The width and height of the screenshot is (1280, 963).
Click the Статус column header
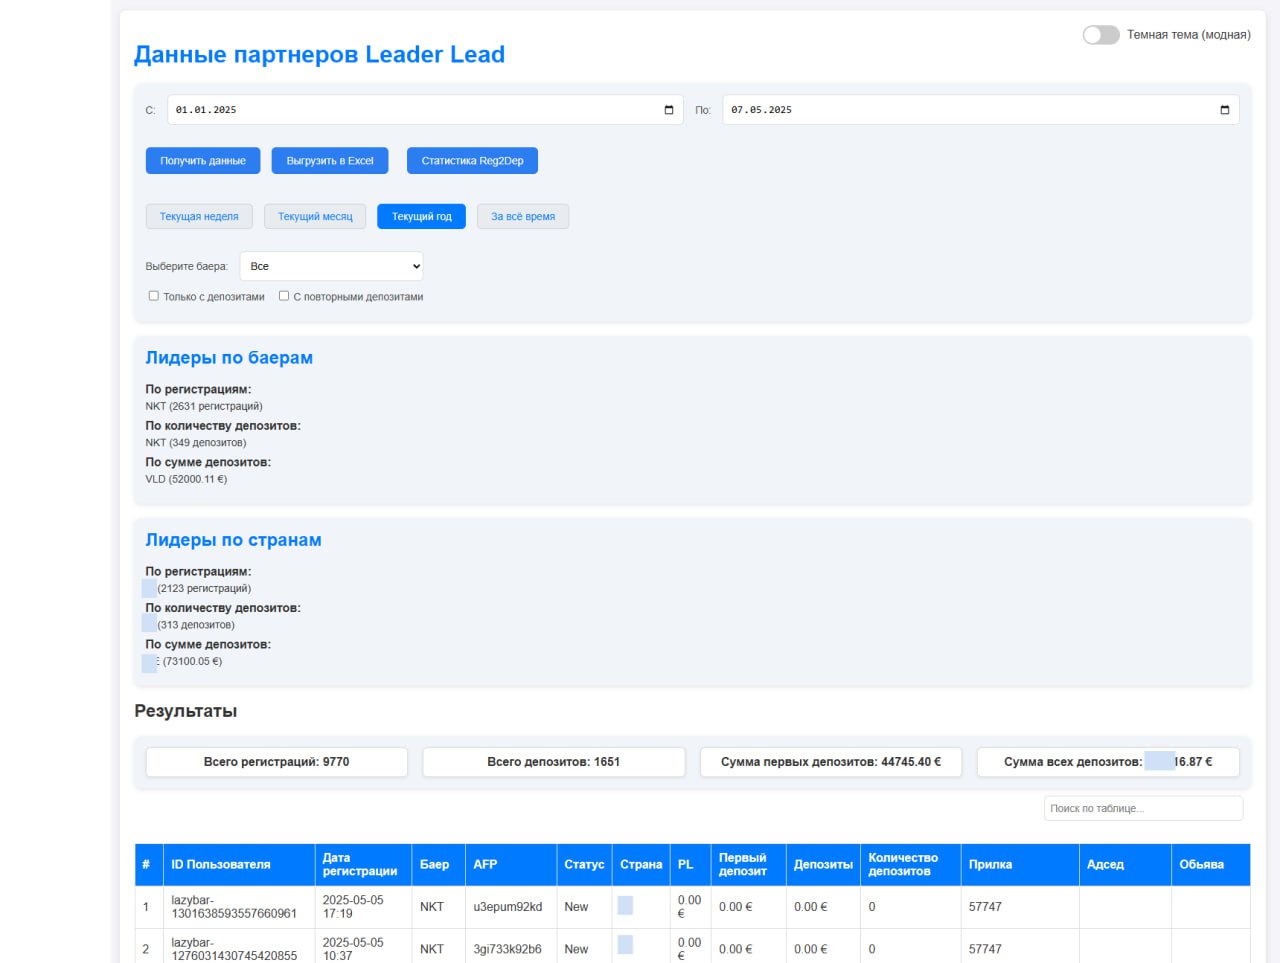pos(584,865)
